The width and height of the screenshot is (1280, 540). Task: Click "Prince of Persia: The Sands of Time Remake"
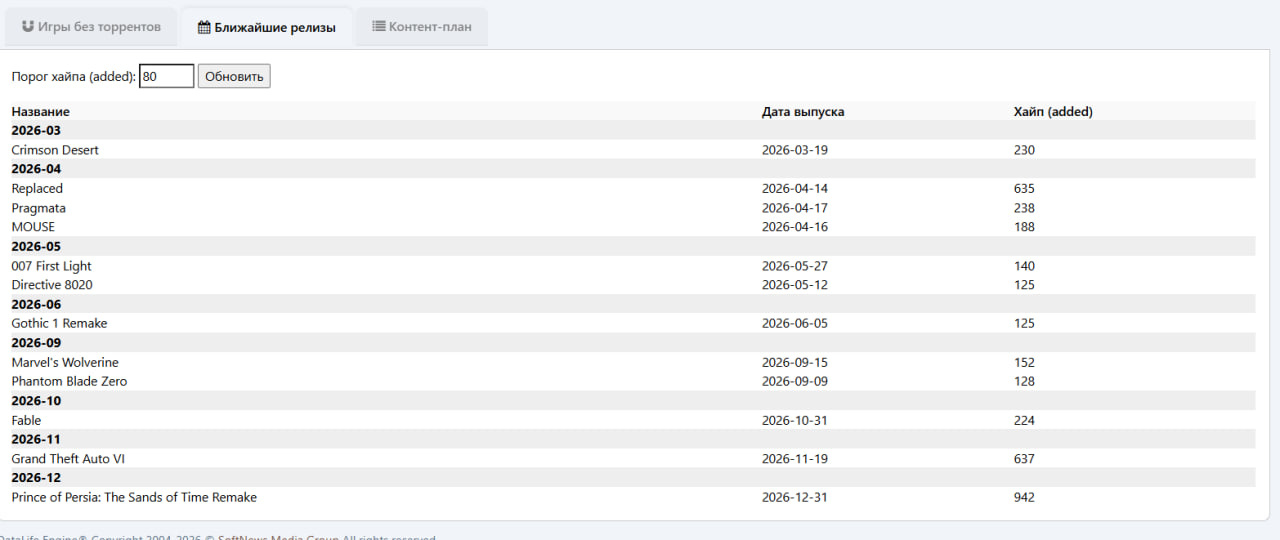[x=134, y=497]
